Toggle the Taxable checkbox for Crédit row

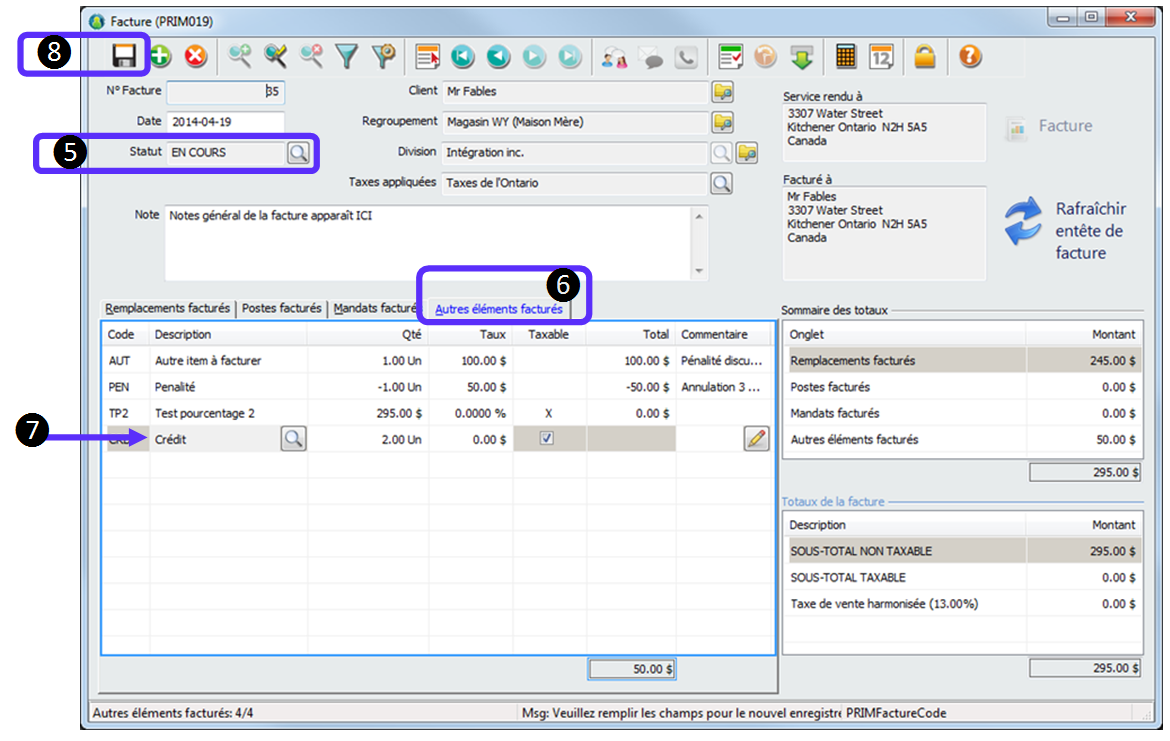(546, 438)
